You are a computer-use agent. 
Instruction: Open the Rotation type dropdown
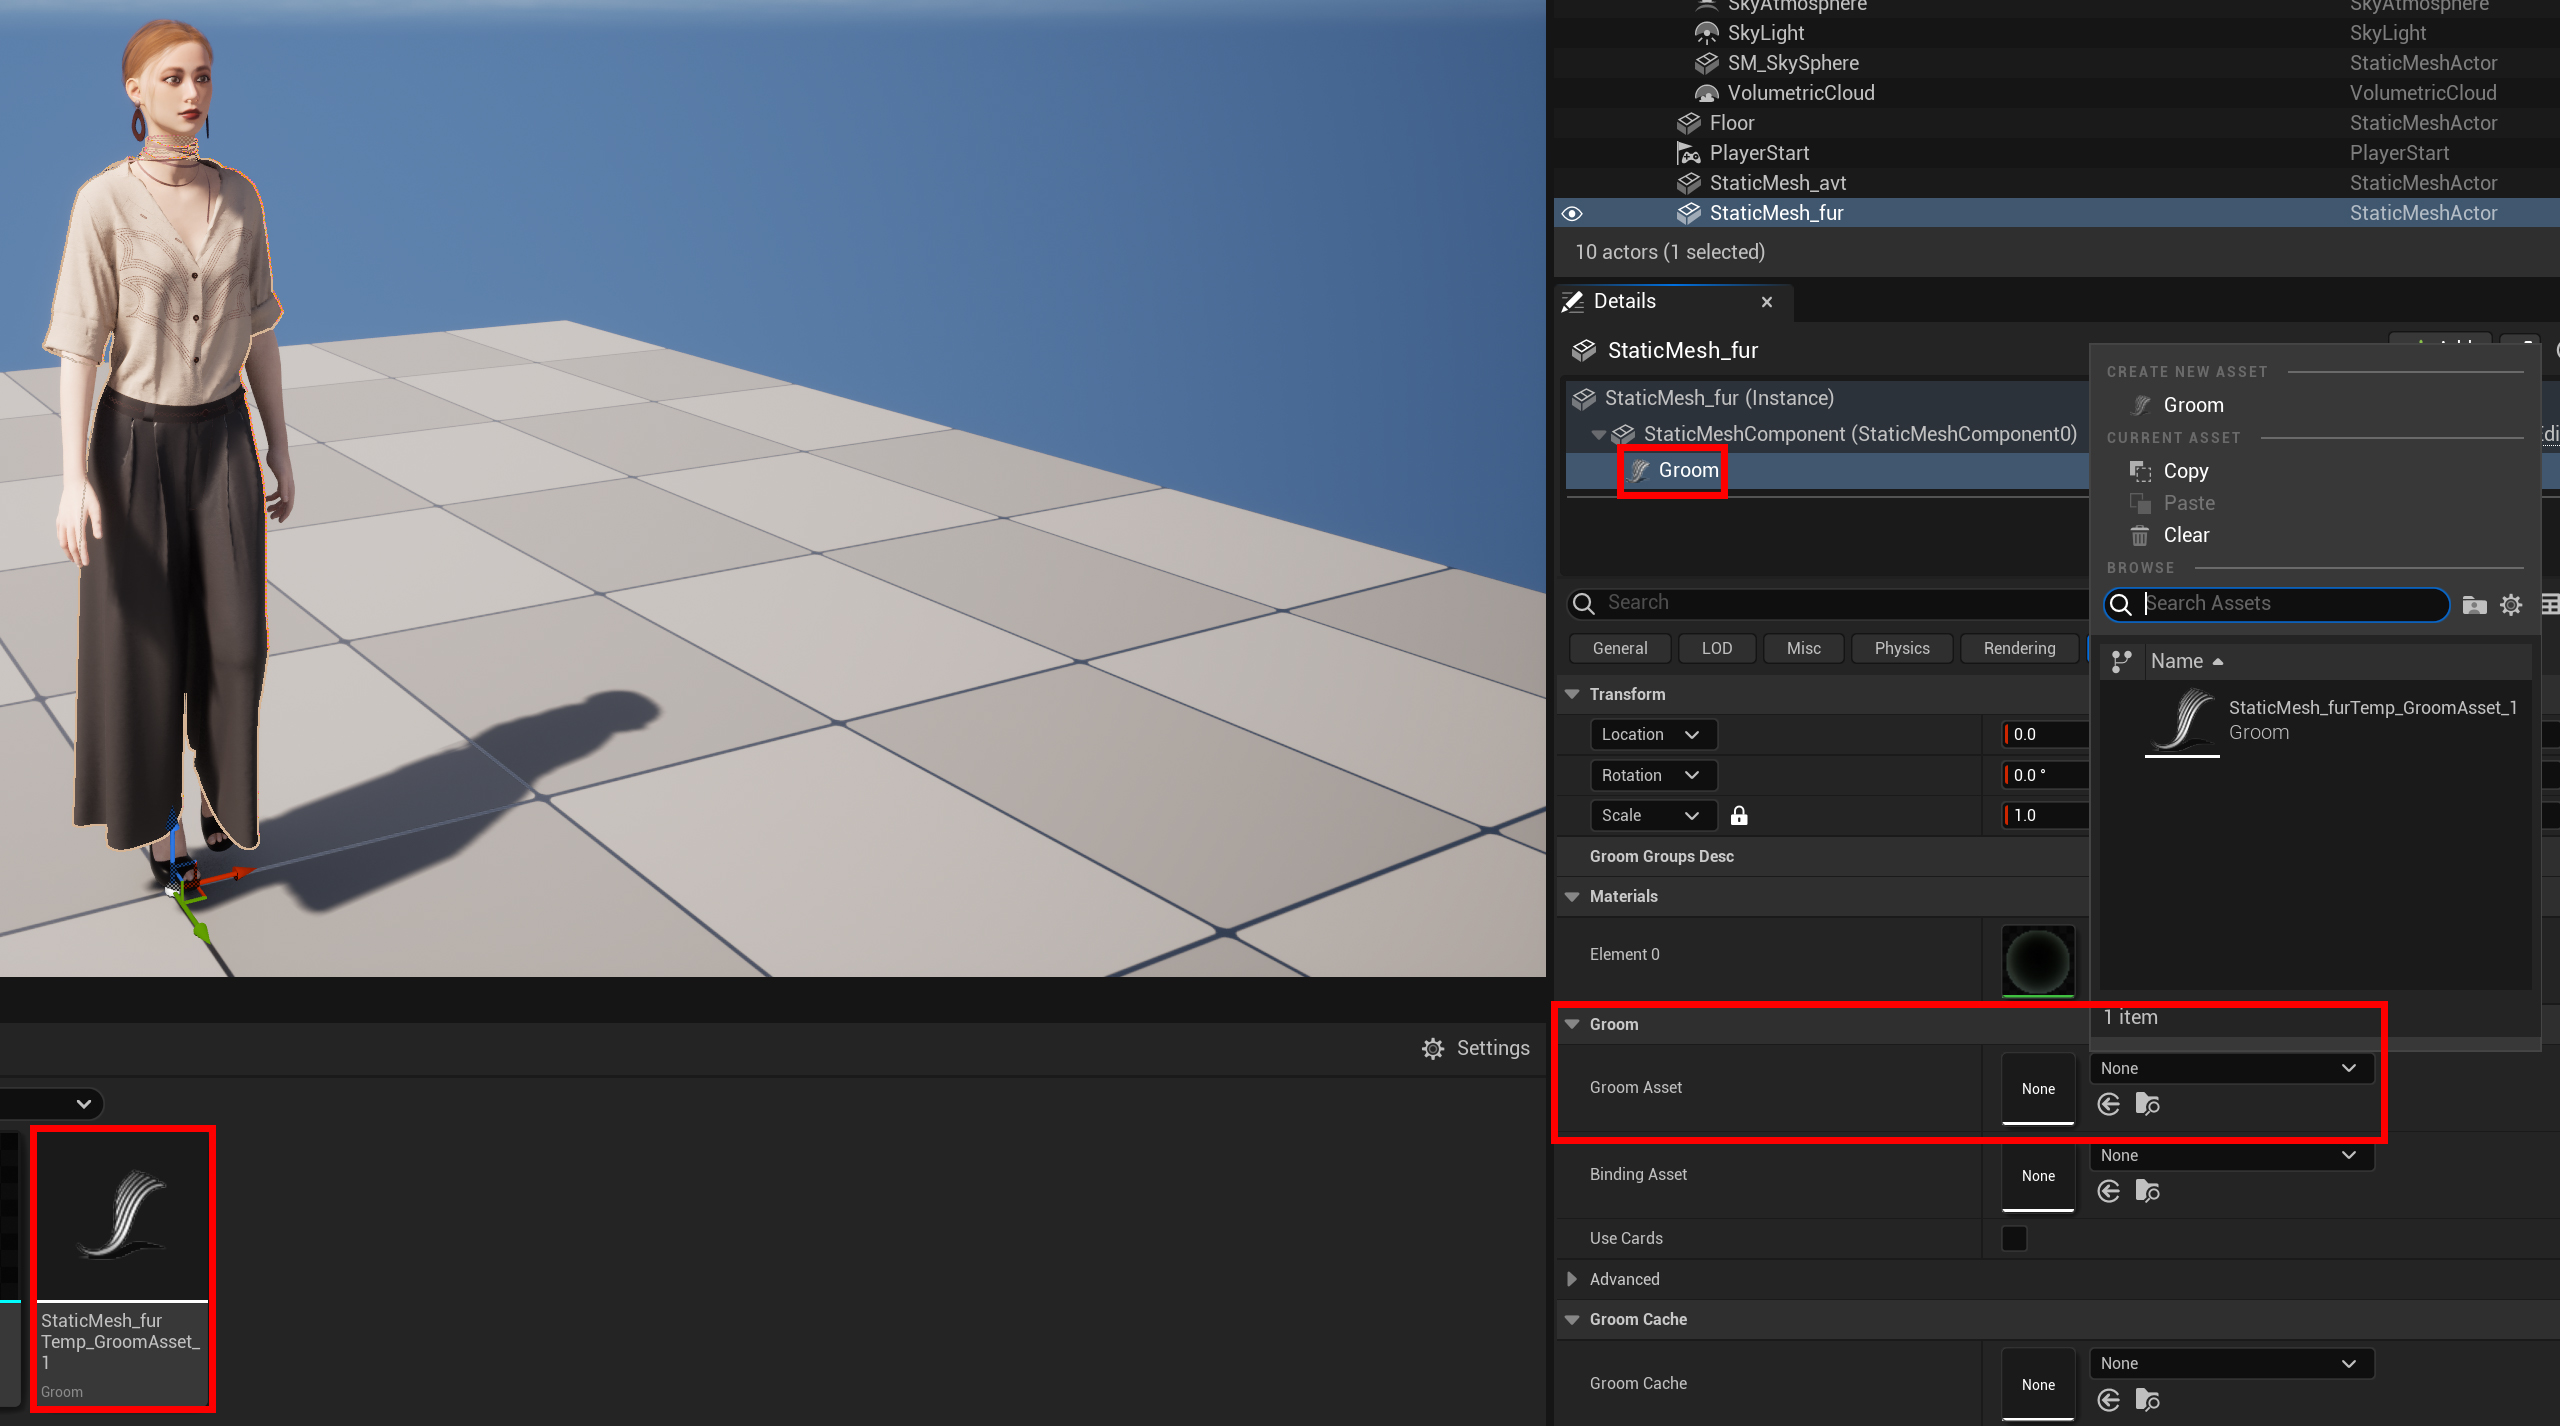coord(1653,775)
